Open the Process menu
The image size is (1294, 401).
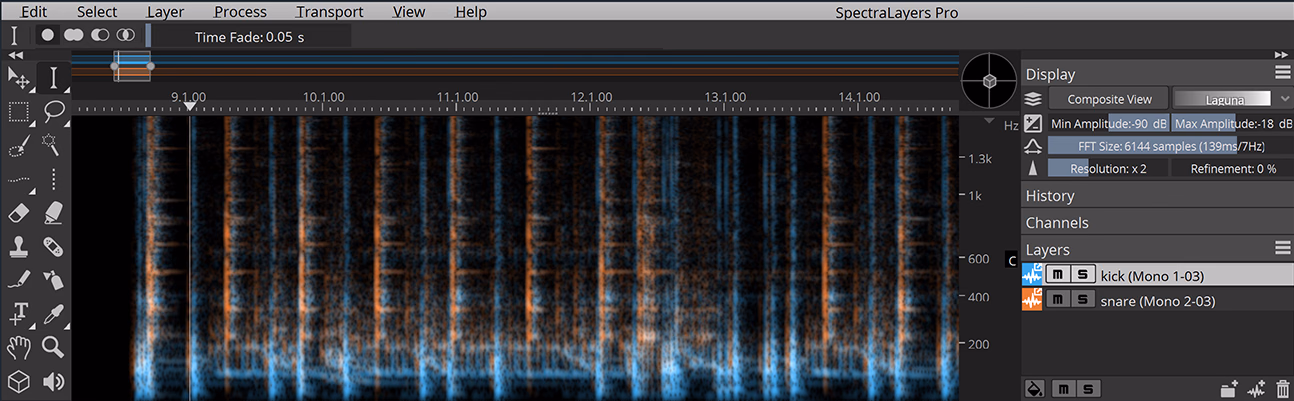[x=240, y=12]
